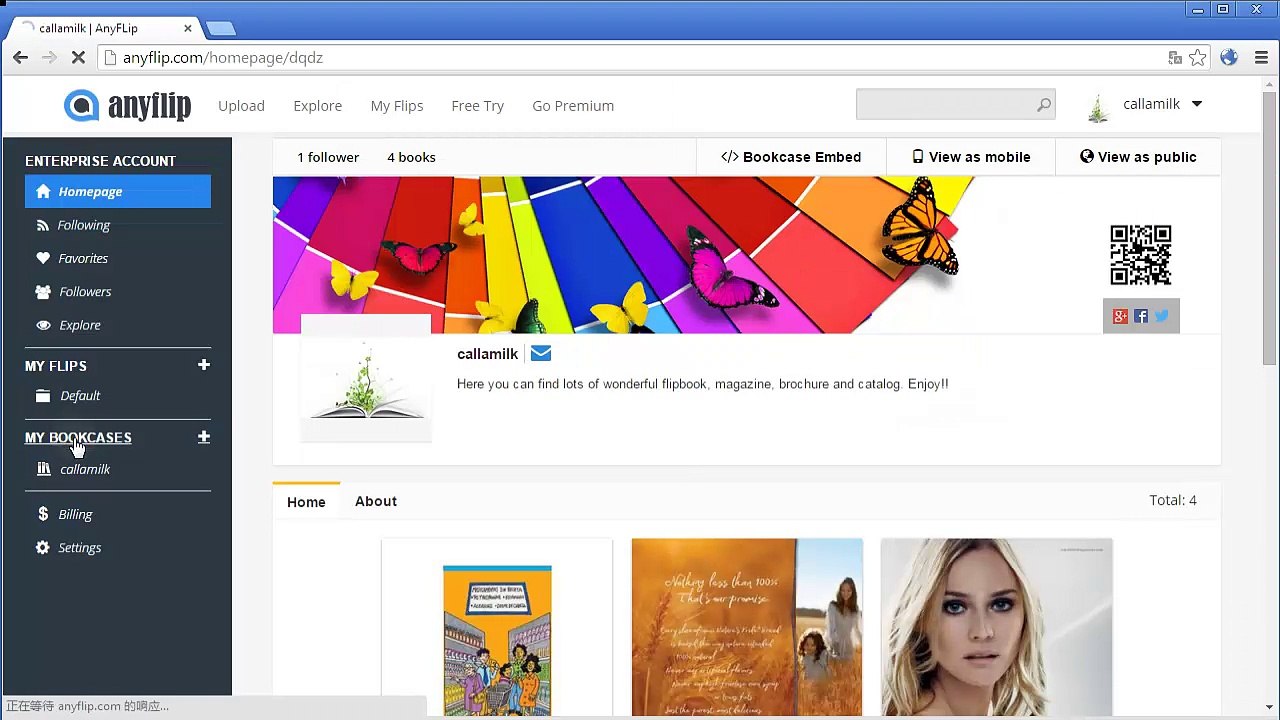Click the blue envelope message icon
The width and height of the screenshot is (1280, 720).
click(x=541, y=353)
